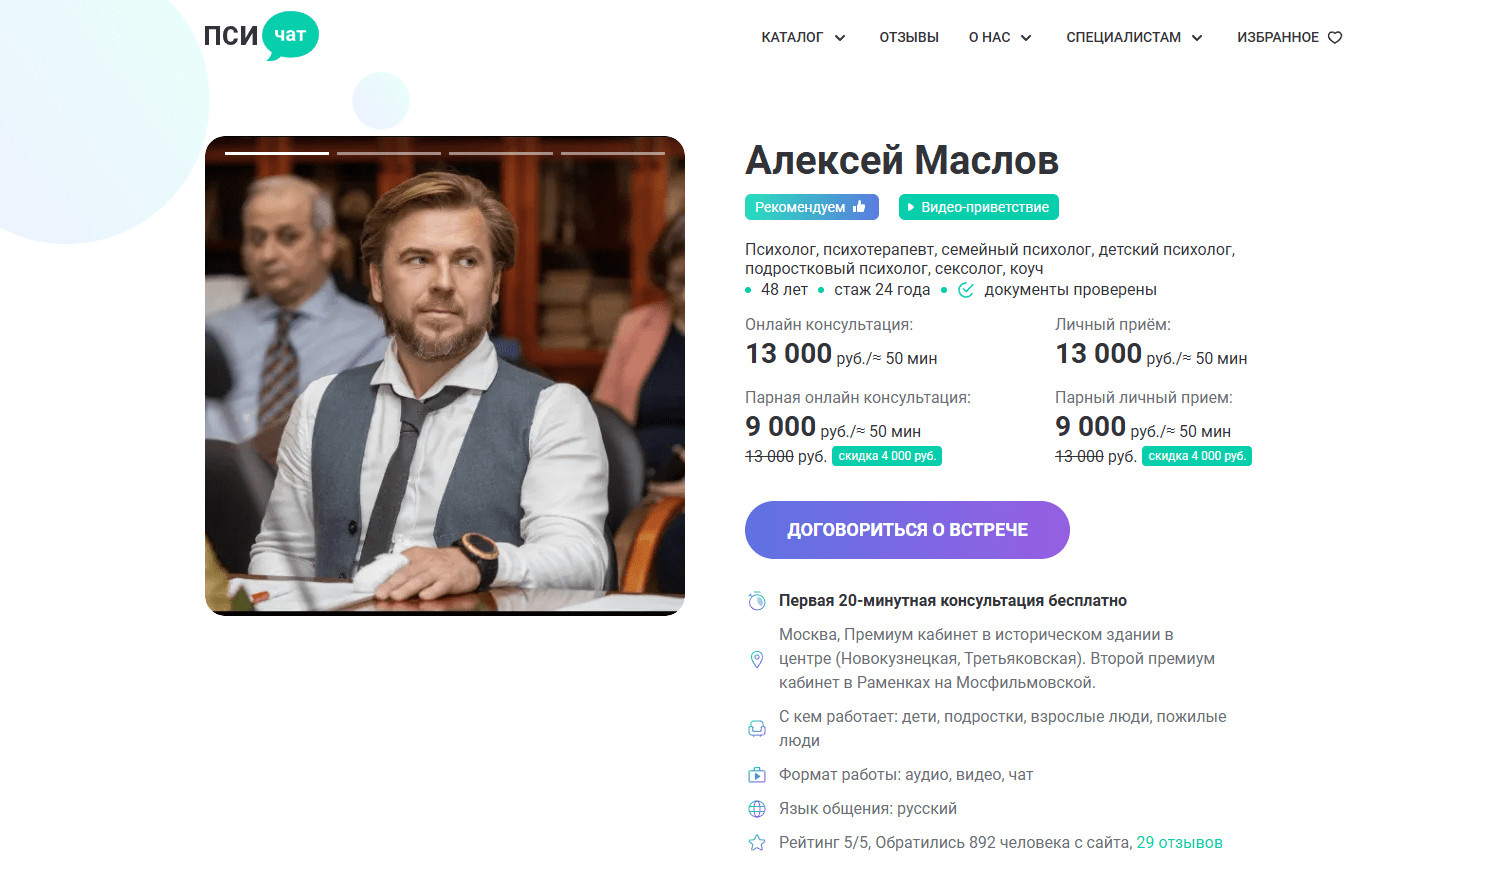Viewport: 1512px width, 884px height.
Task: Click the timer icon beside free consultation
Action: (x=757, y=601)
